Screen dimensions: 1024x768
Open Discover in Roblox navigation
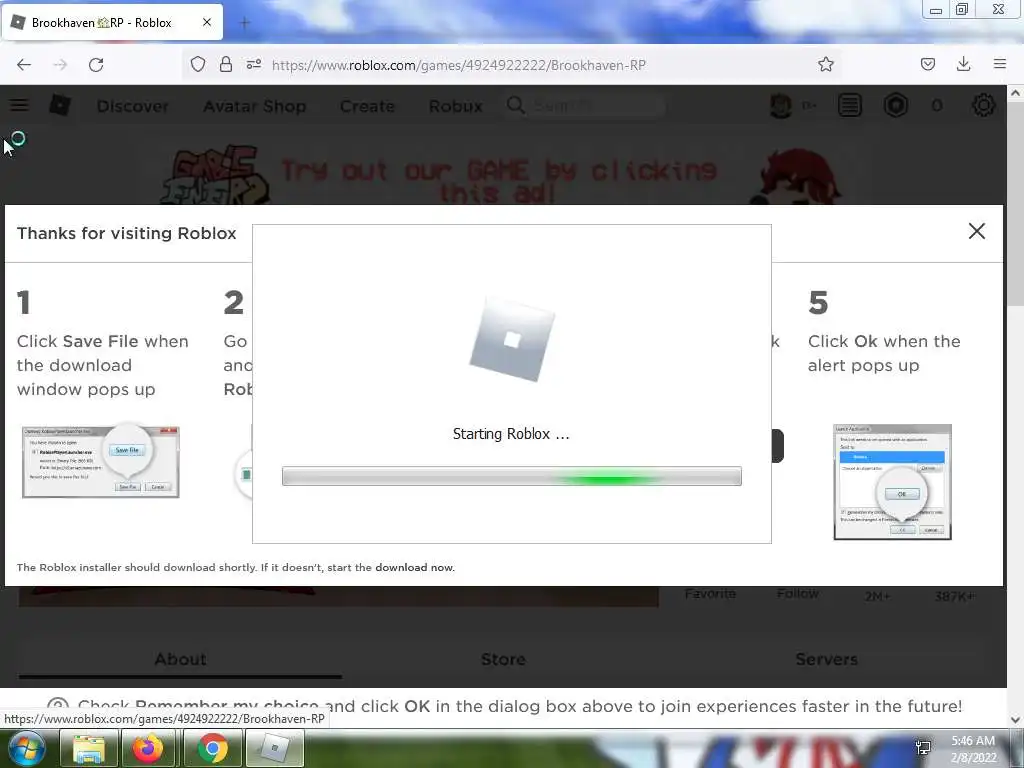pyautogui.click(x=133, y=106)
